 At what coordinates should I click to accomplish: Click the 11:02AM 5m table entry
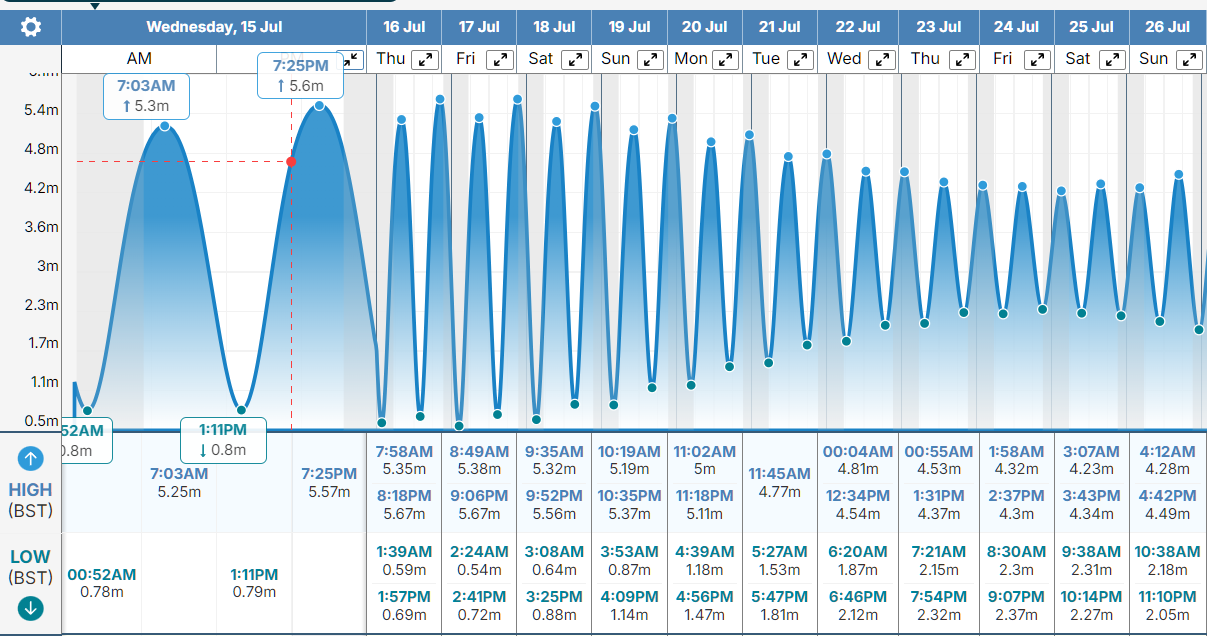click(704, 460)
